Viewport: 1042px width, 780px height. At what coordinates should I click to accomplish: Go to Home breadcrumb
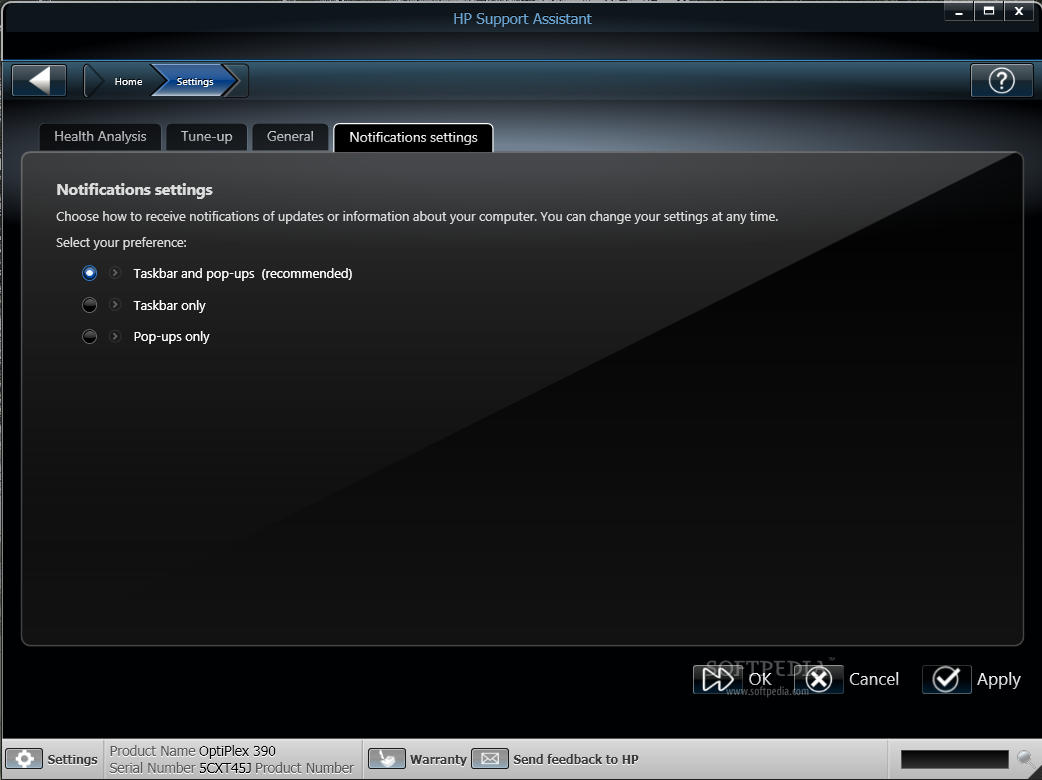coord(128,81)
